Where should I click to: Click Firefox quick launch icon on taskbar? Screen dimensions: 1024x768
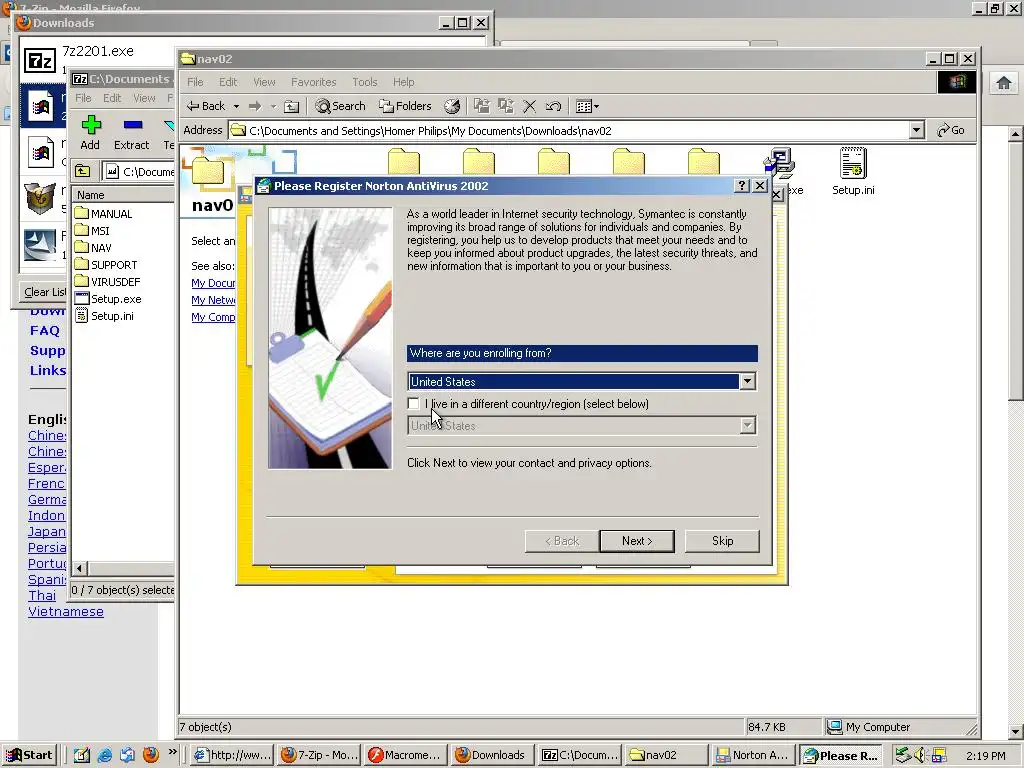point(150,755)
